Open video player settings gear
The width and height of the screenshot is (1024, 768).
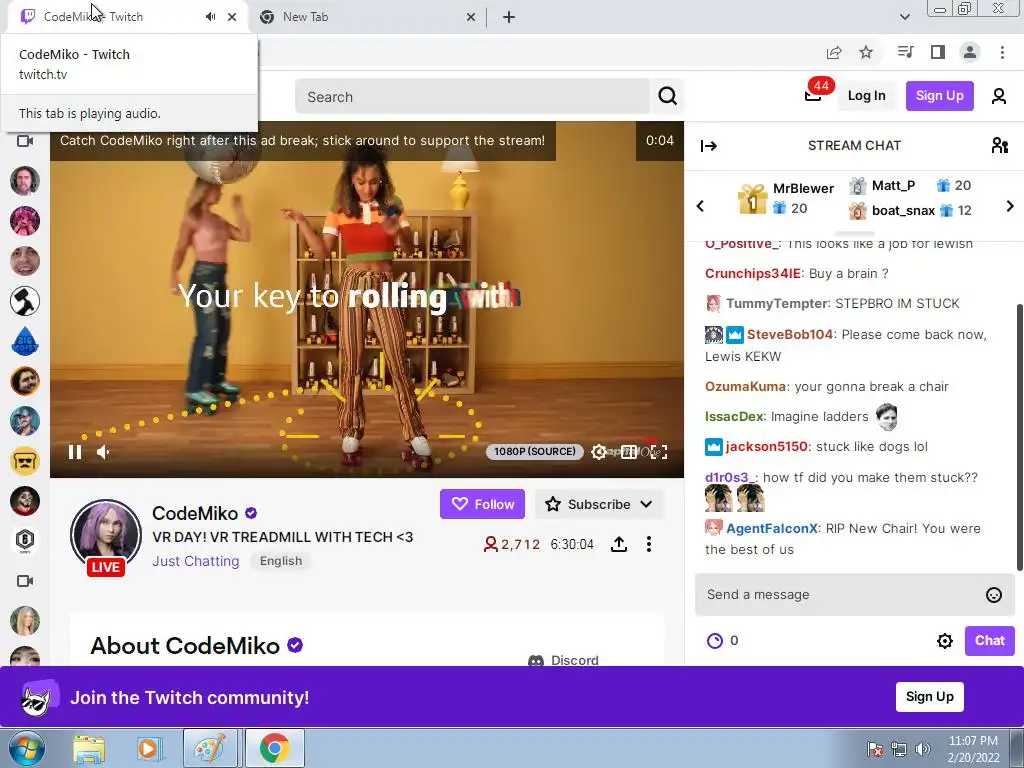point(598,452)
